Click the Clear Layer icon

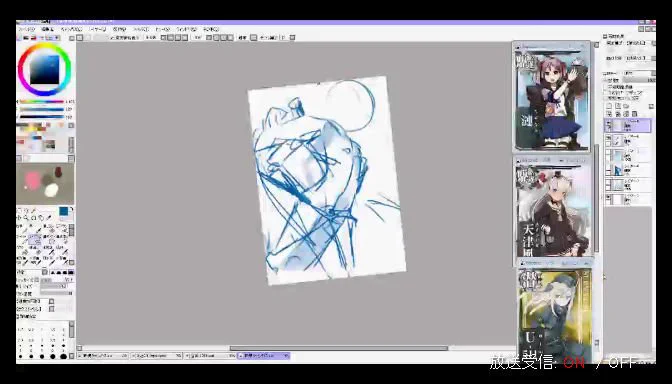(x=626, y=114)
